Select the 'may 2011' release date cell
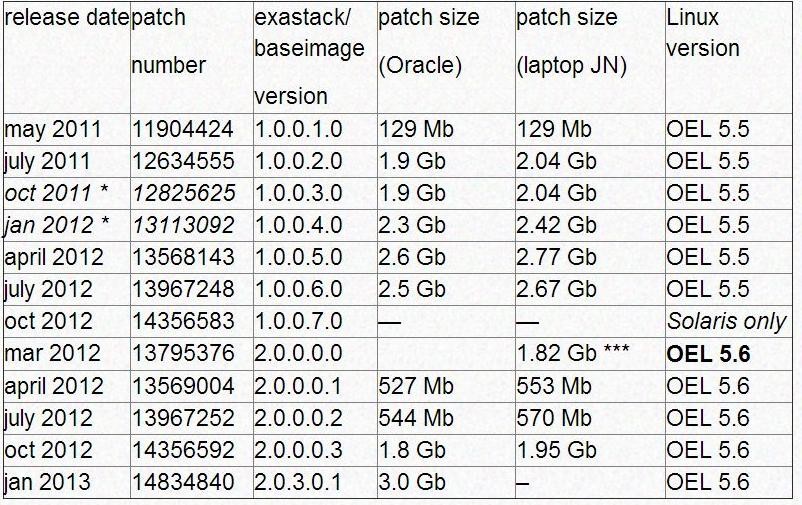The width and height of the screenshot is (802, 505). pyautogui.click(x=53, y=129)
